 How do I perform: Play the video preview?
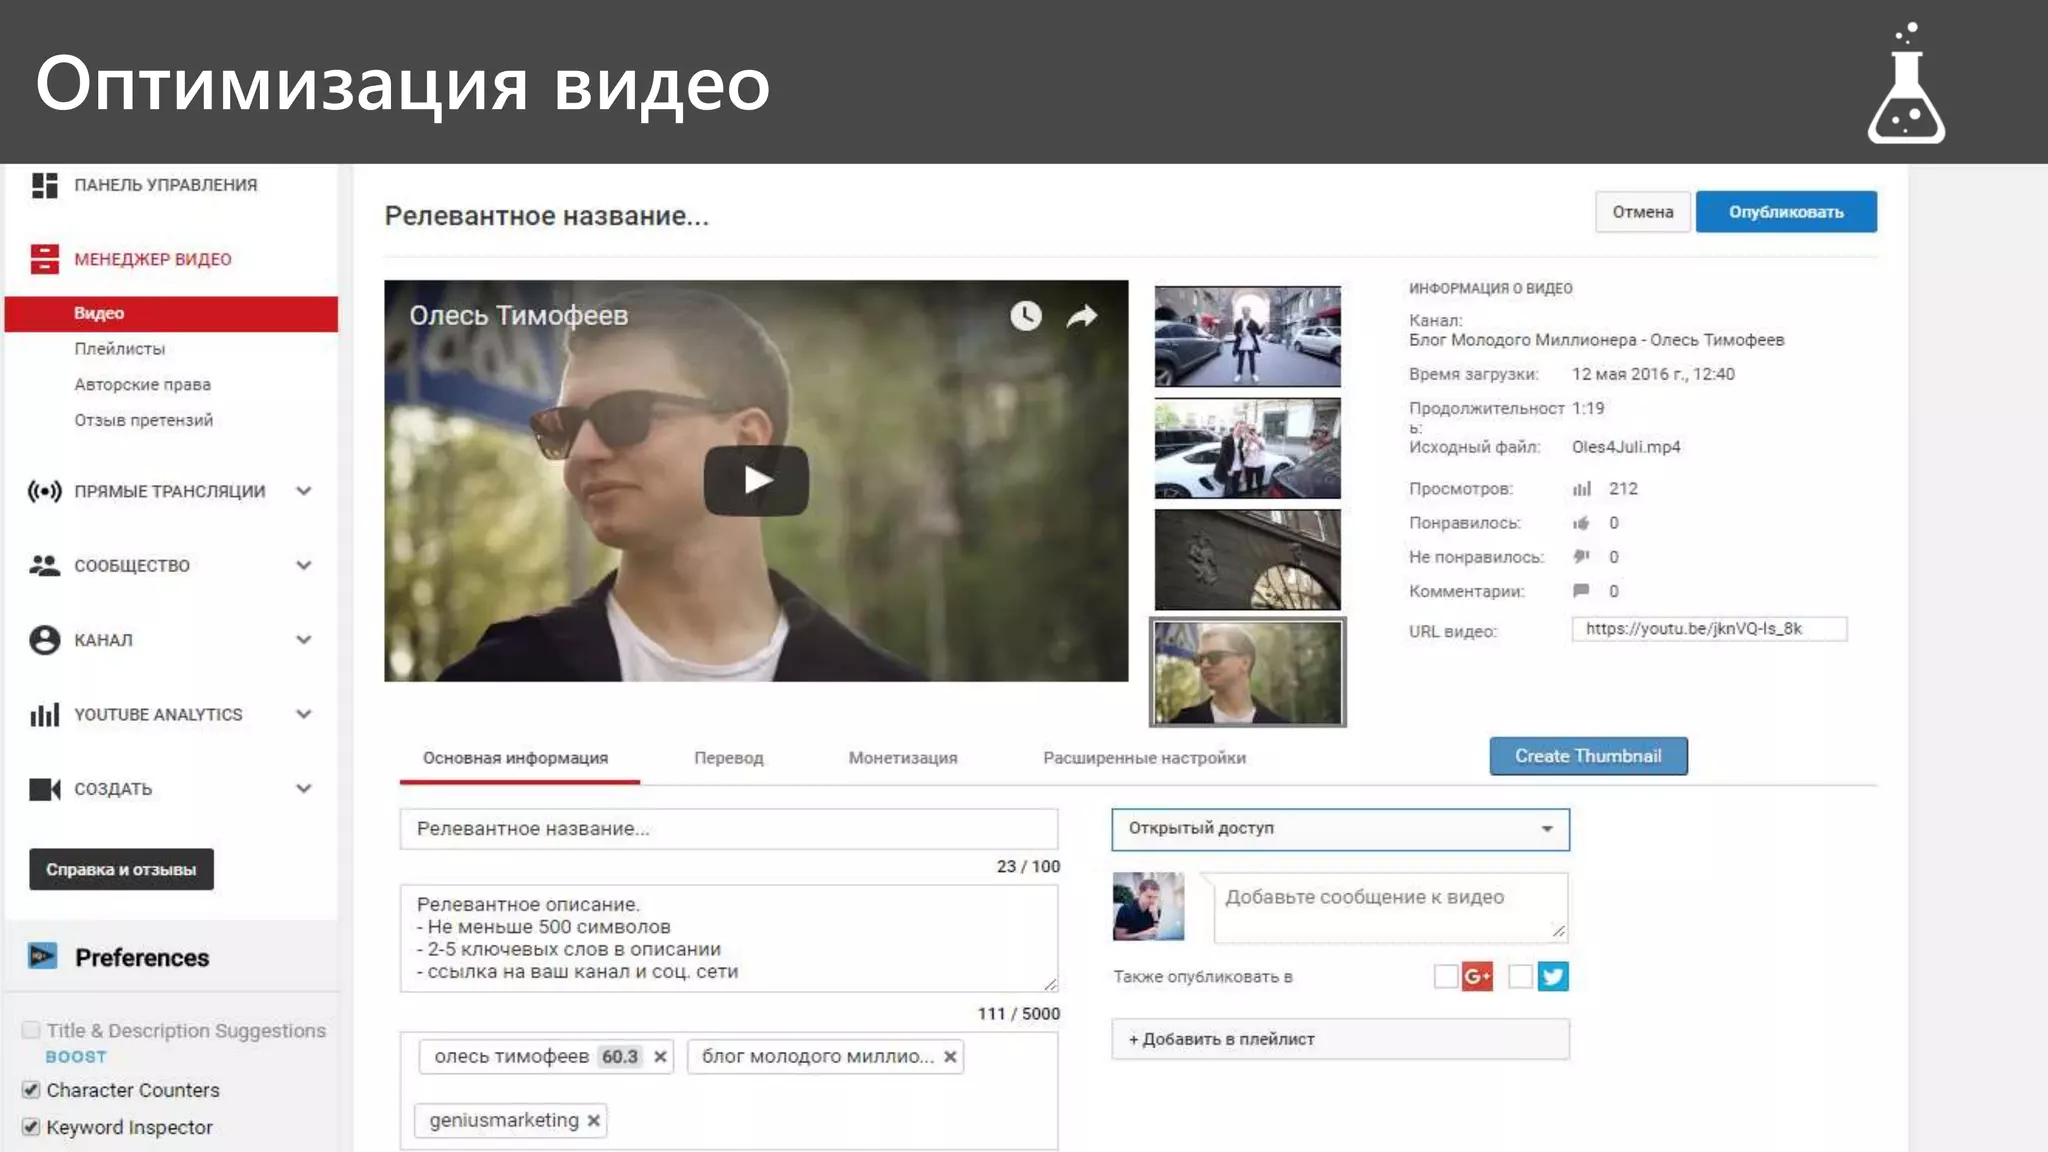click(756, 481)
